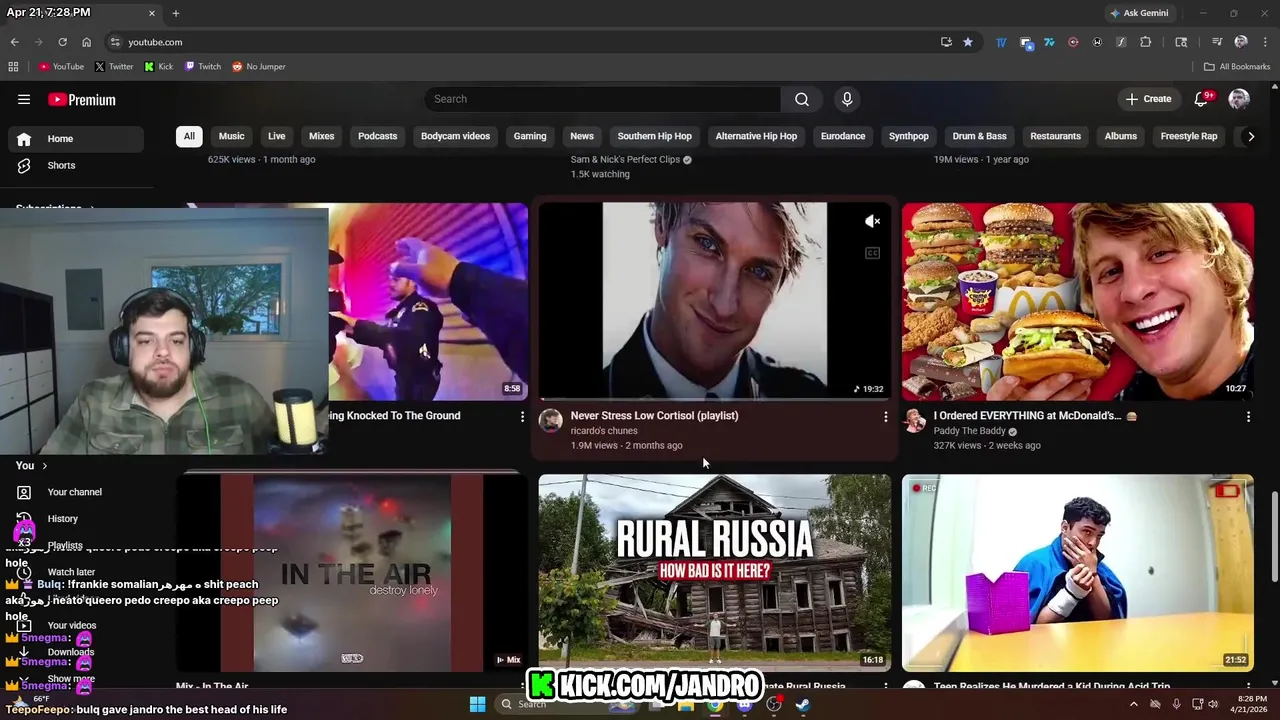Click the youtube.com address bar
The height and width of the screenshot is (720, 1280).
[x=520, y=42]
